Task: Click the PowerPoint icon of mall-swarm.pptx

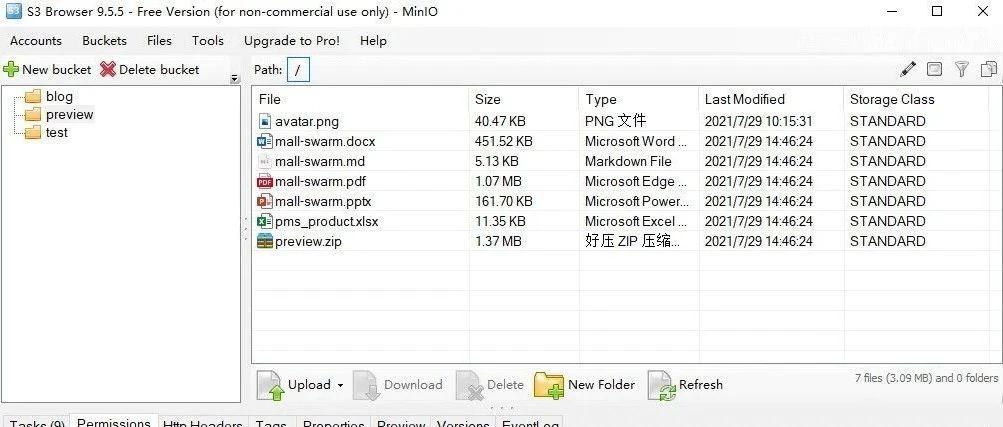Action: click(264, 201)
